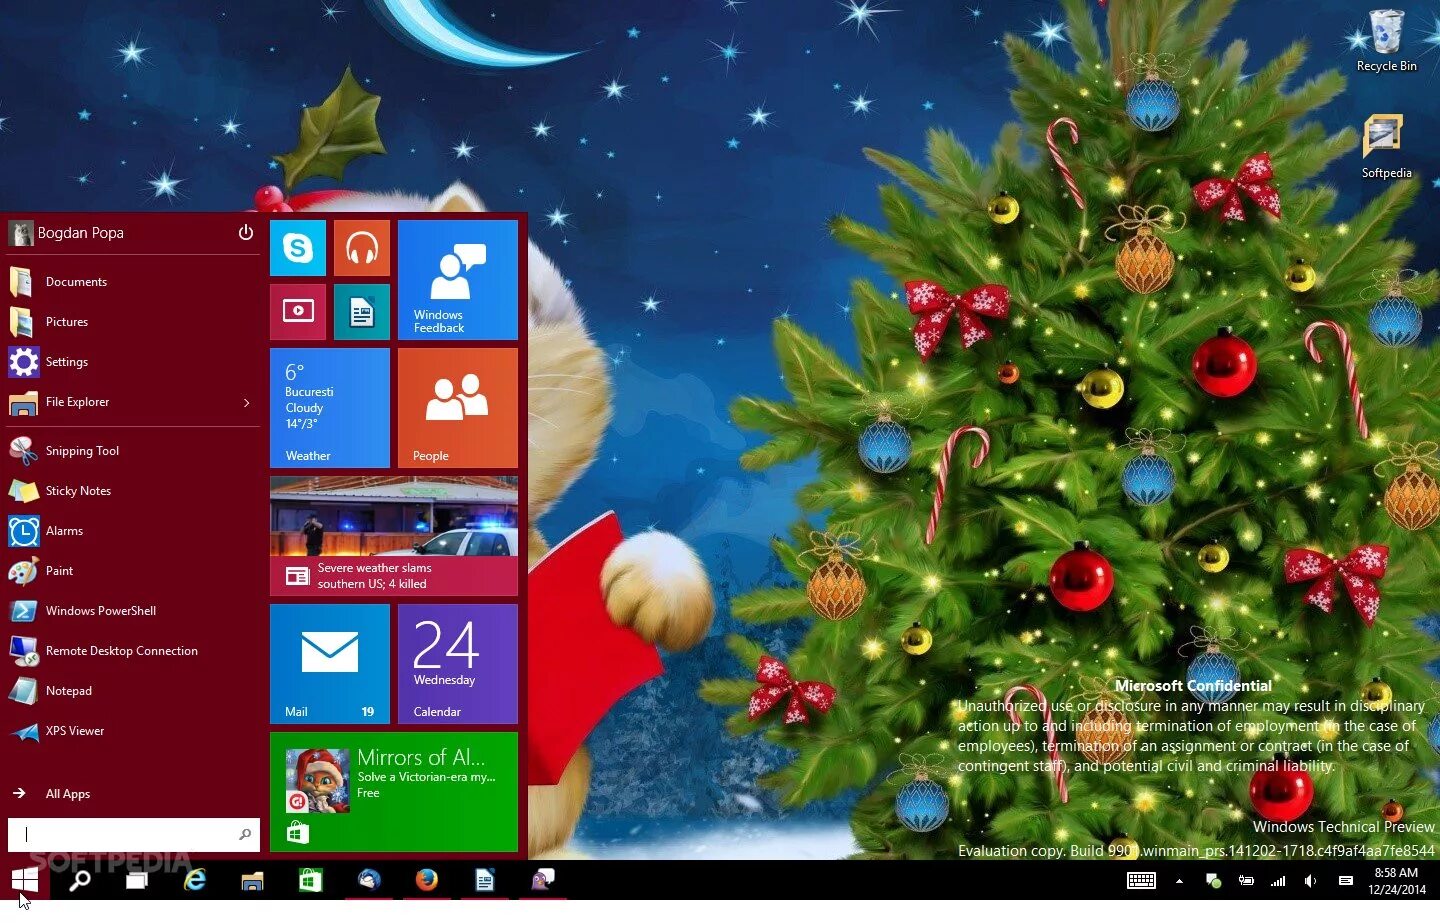1440x923 pixels.
Task: Open taskbar Search magnifier
Action: point(80,880)
